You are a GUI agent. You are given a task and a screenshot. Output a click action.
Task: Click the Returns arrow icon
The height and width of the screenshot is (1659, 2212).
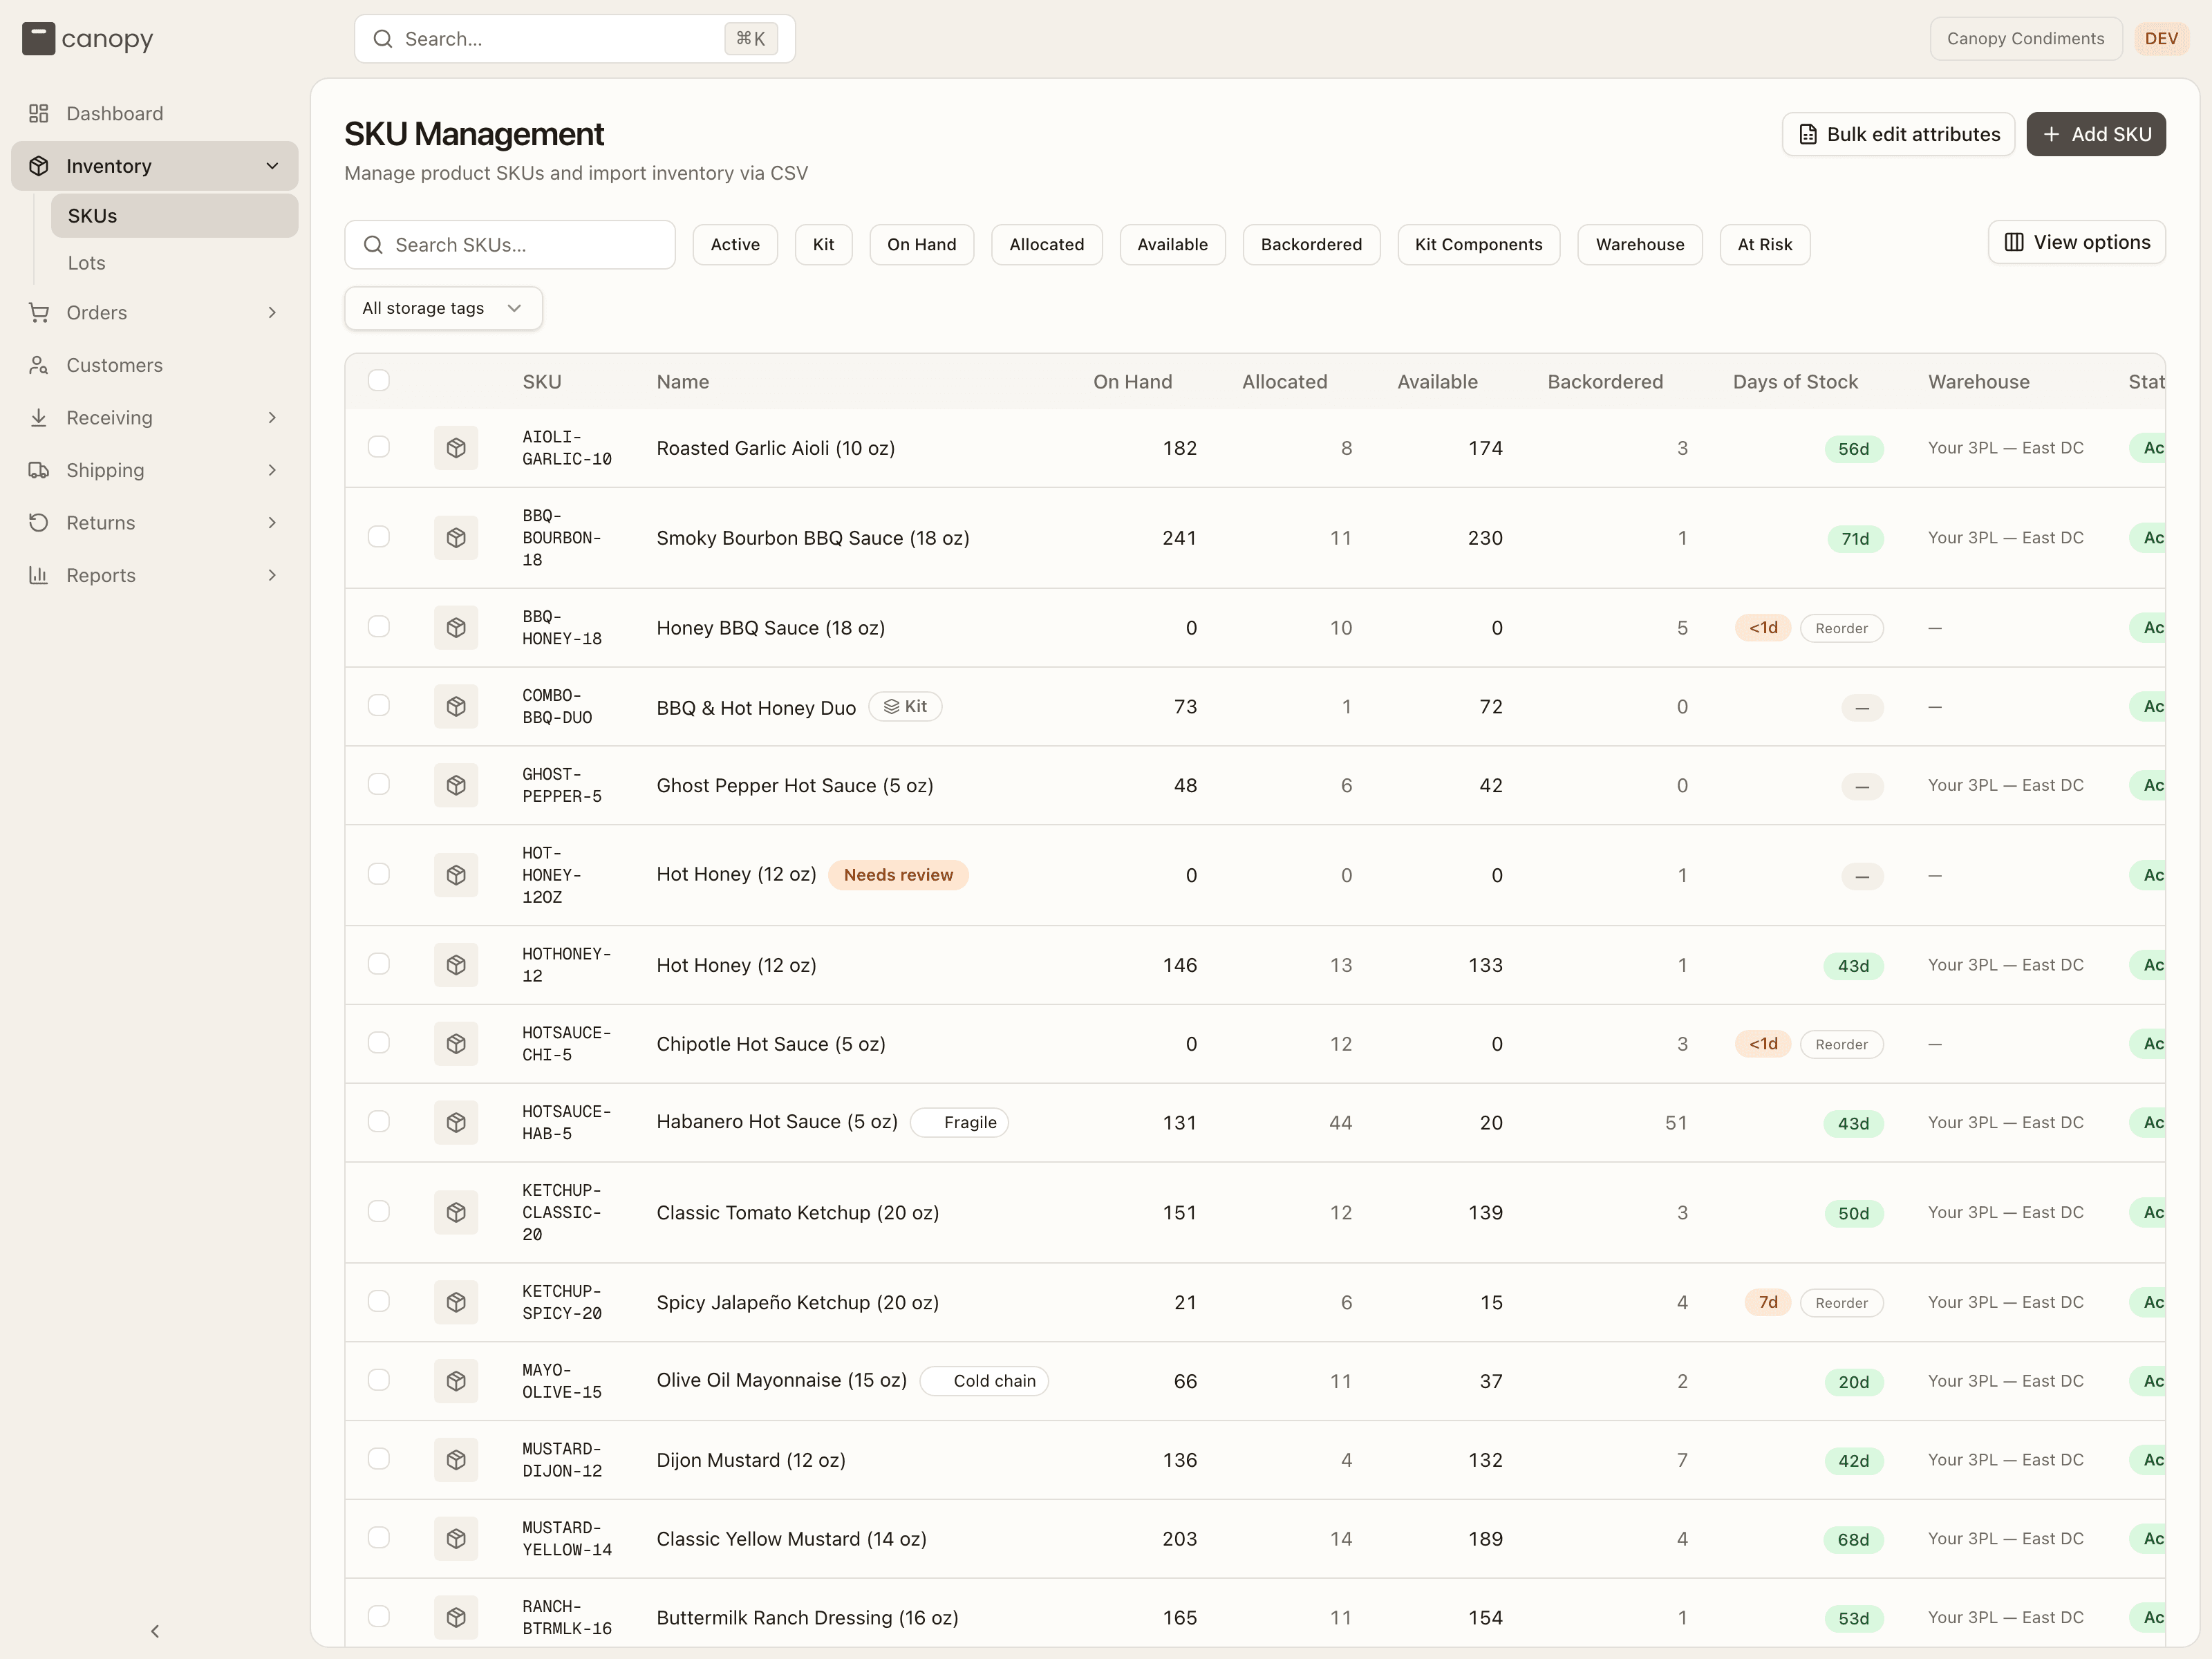tap(39, 522)
